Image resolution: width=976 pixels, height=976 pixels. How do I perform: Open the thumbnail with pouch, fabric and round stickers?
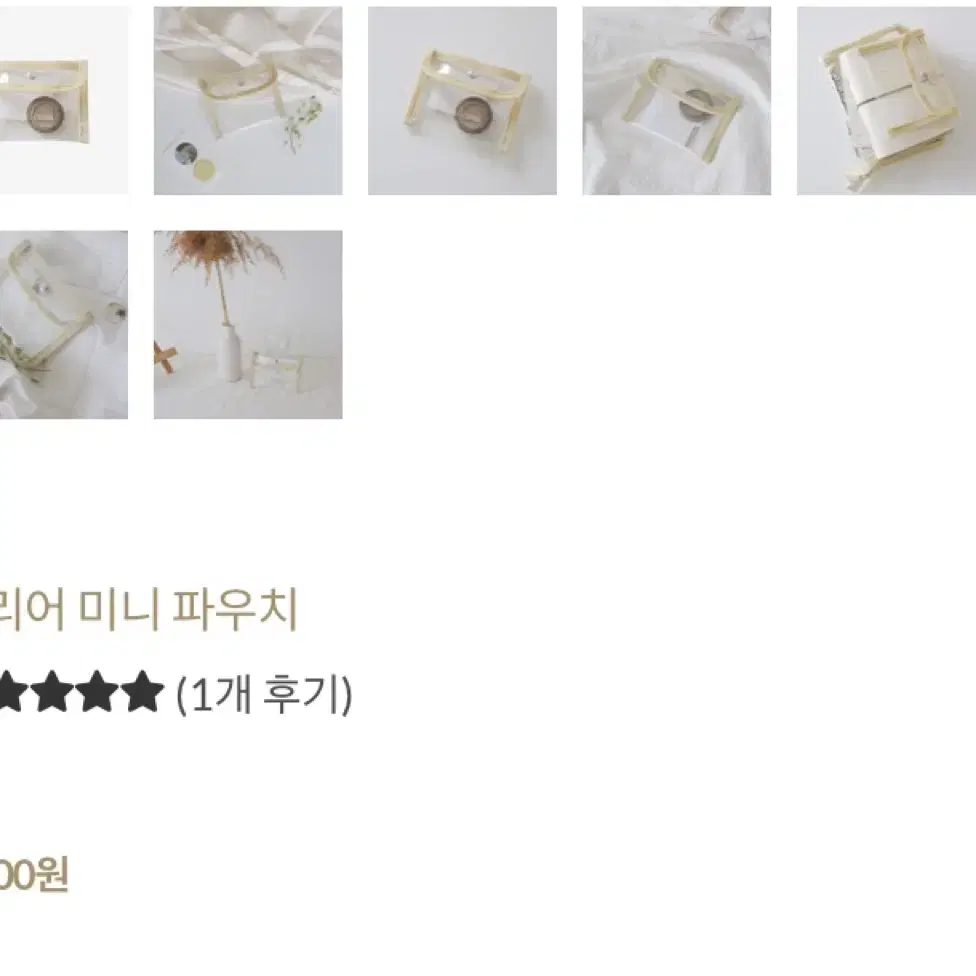coord(248,101)
